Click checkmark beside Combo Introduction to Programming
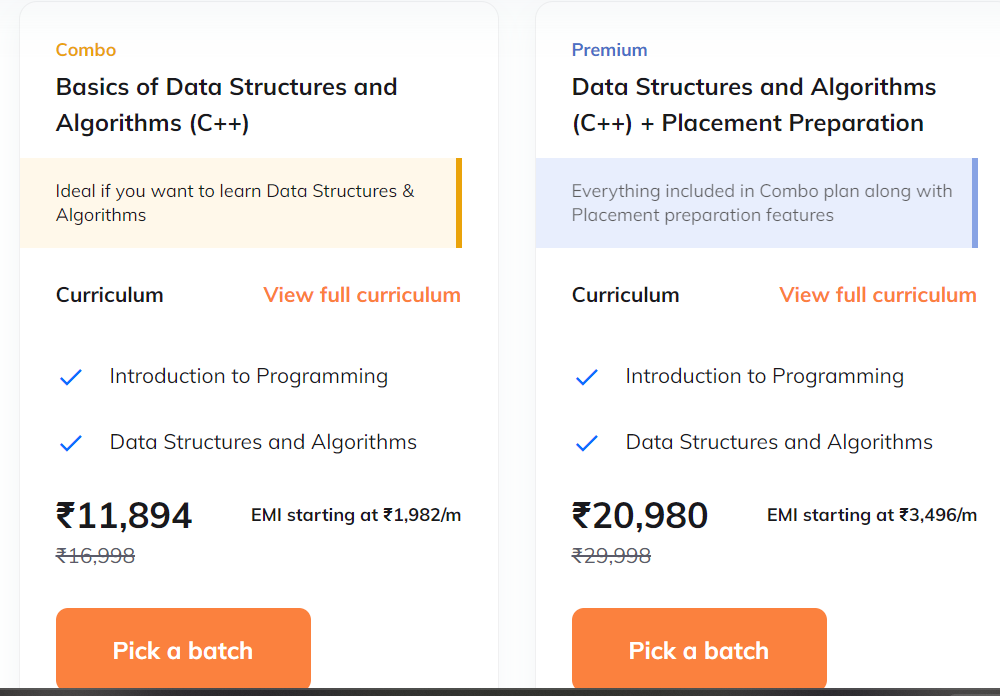The width and height of the screenshot is (1000, 696). 71,377
